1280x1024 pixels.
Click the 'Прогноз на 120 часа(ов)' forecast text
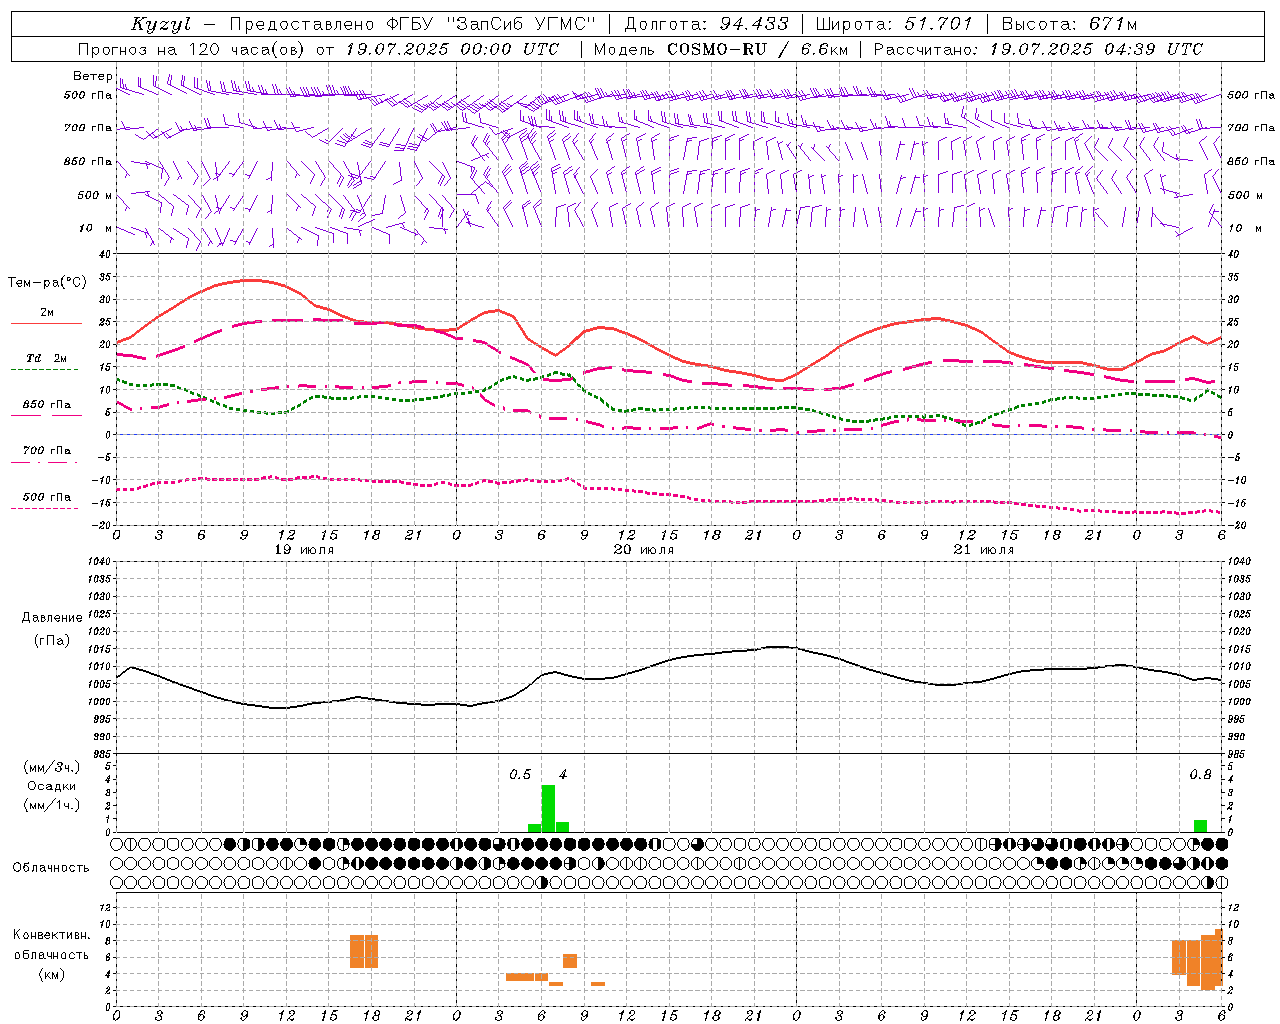coord(191,49)
